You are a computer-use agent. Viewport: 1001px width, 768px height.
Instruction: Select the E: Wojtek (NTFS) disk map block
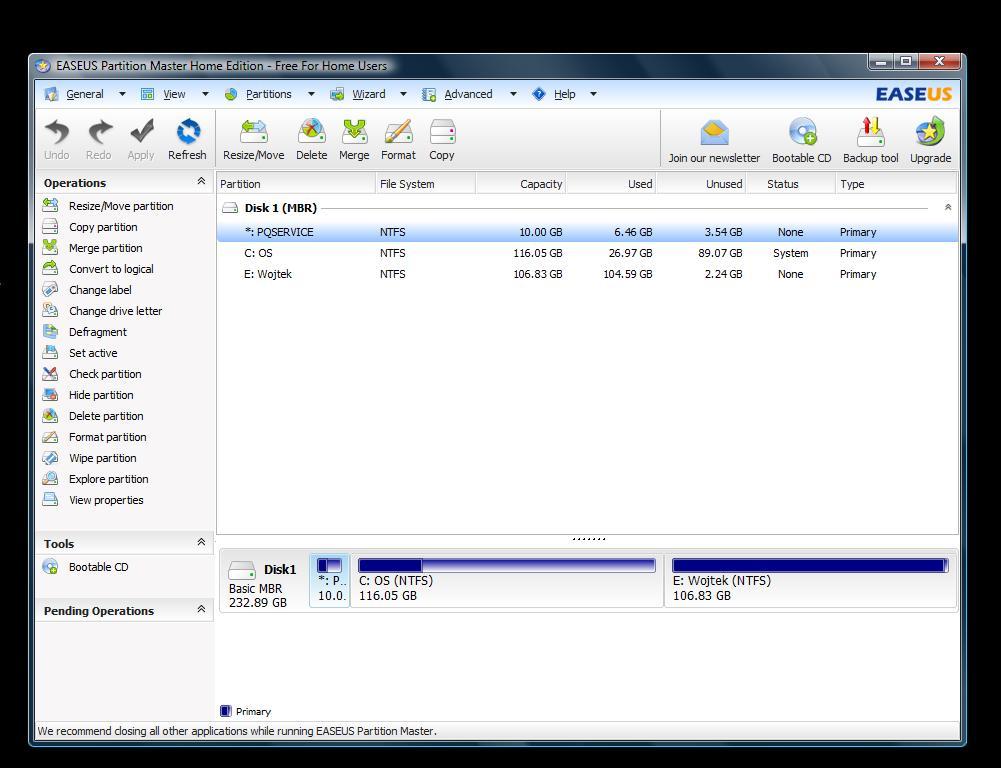point(810,580)
